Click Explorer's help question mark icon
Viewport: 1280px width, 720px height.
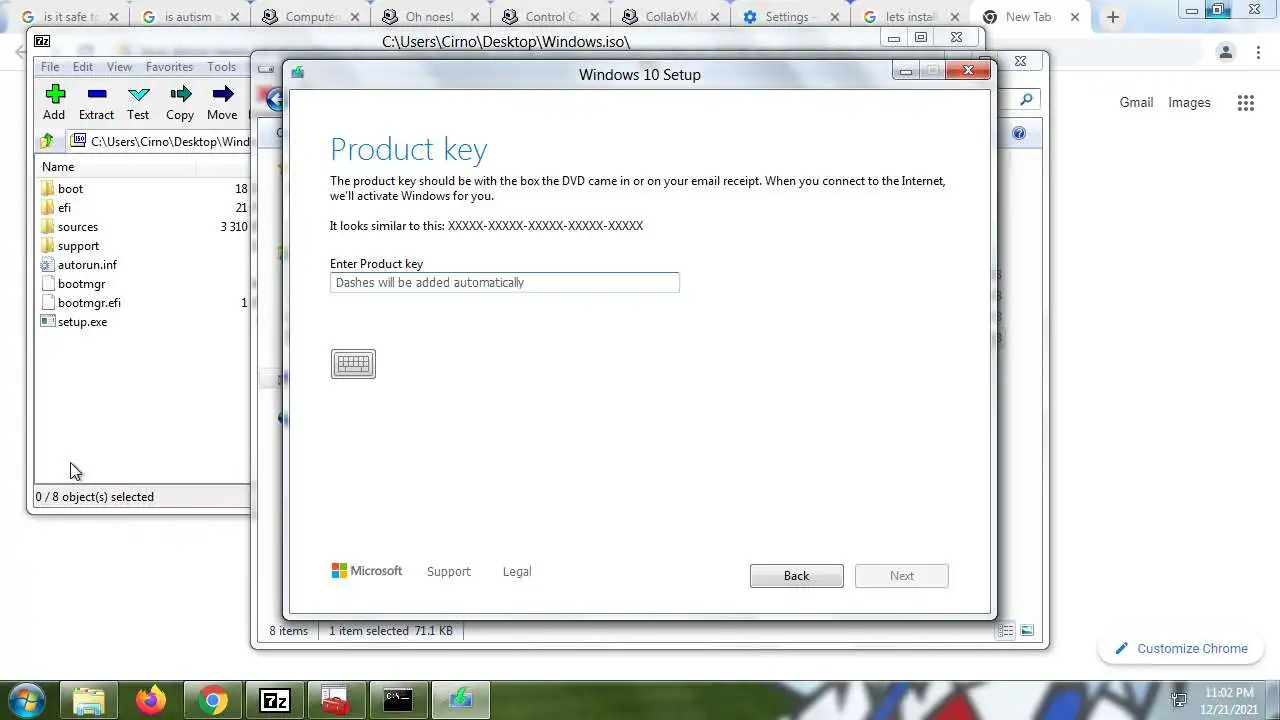click(x=1019, y=133)
